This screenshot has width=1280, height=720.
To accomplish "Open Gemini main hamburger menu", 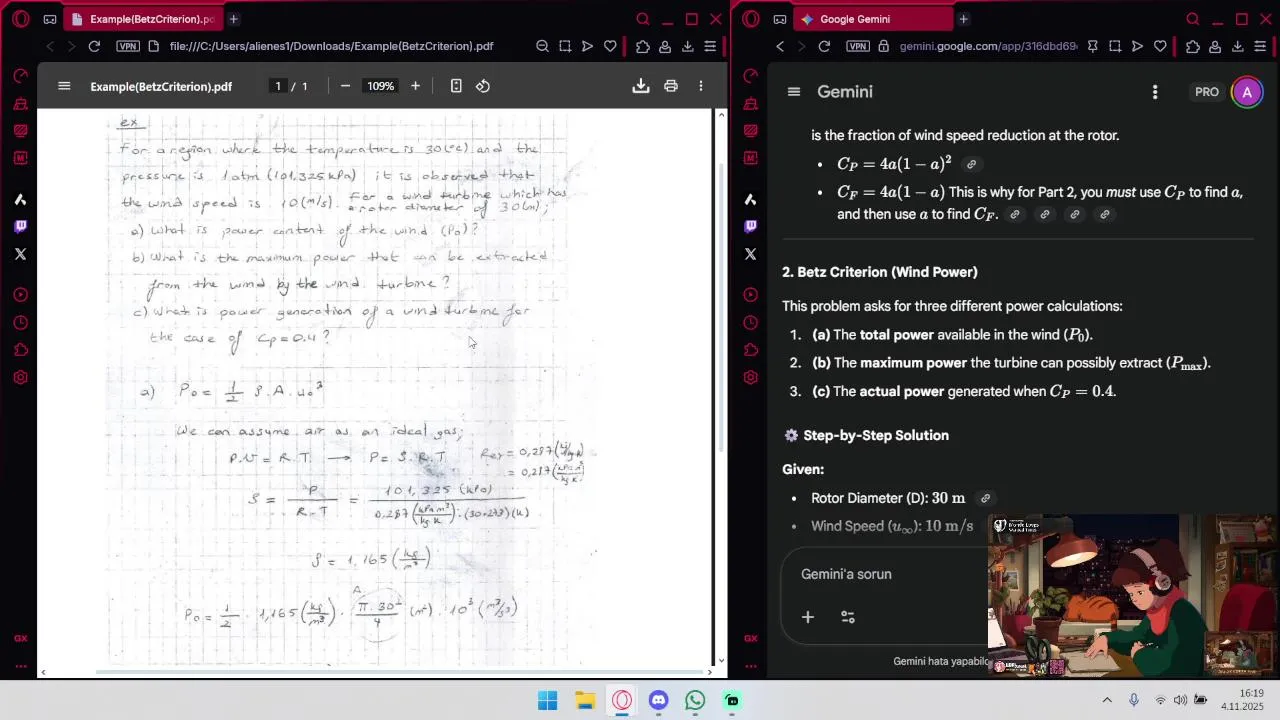I will (x=794, y=92).
